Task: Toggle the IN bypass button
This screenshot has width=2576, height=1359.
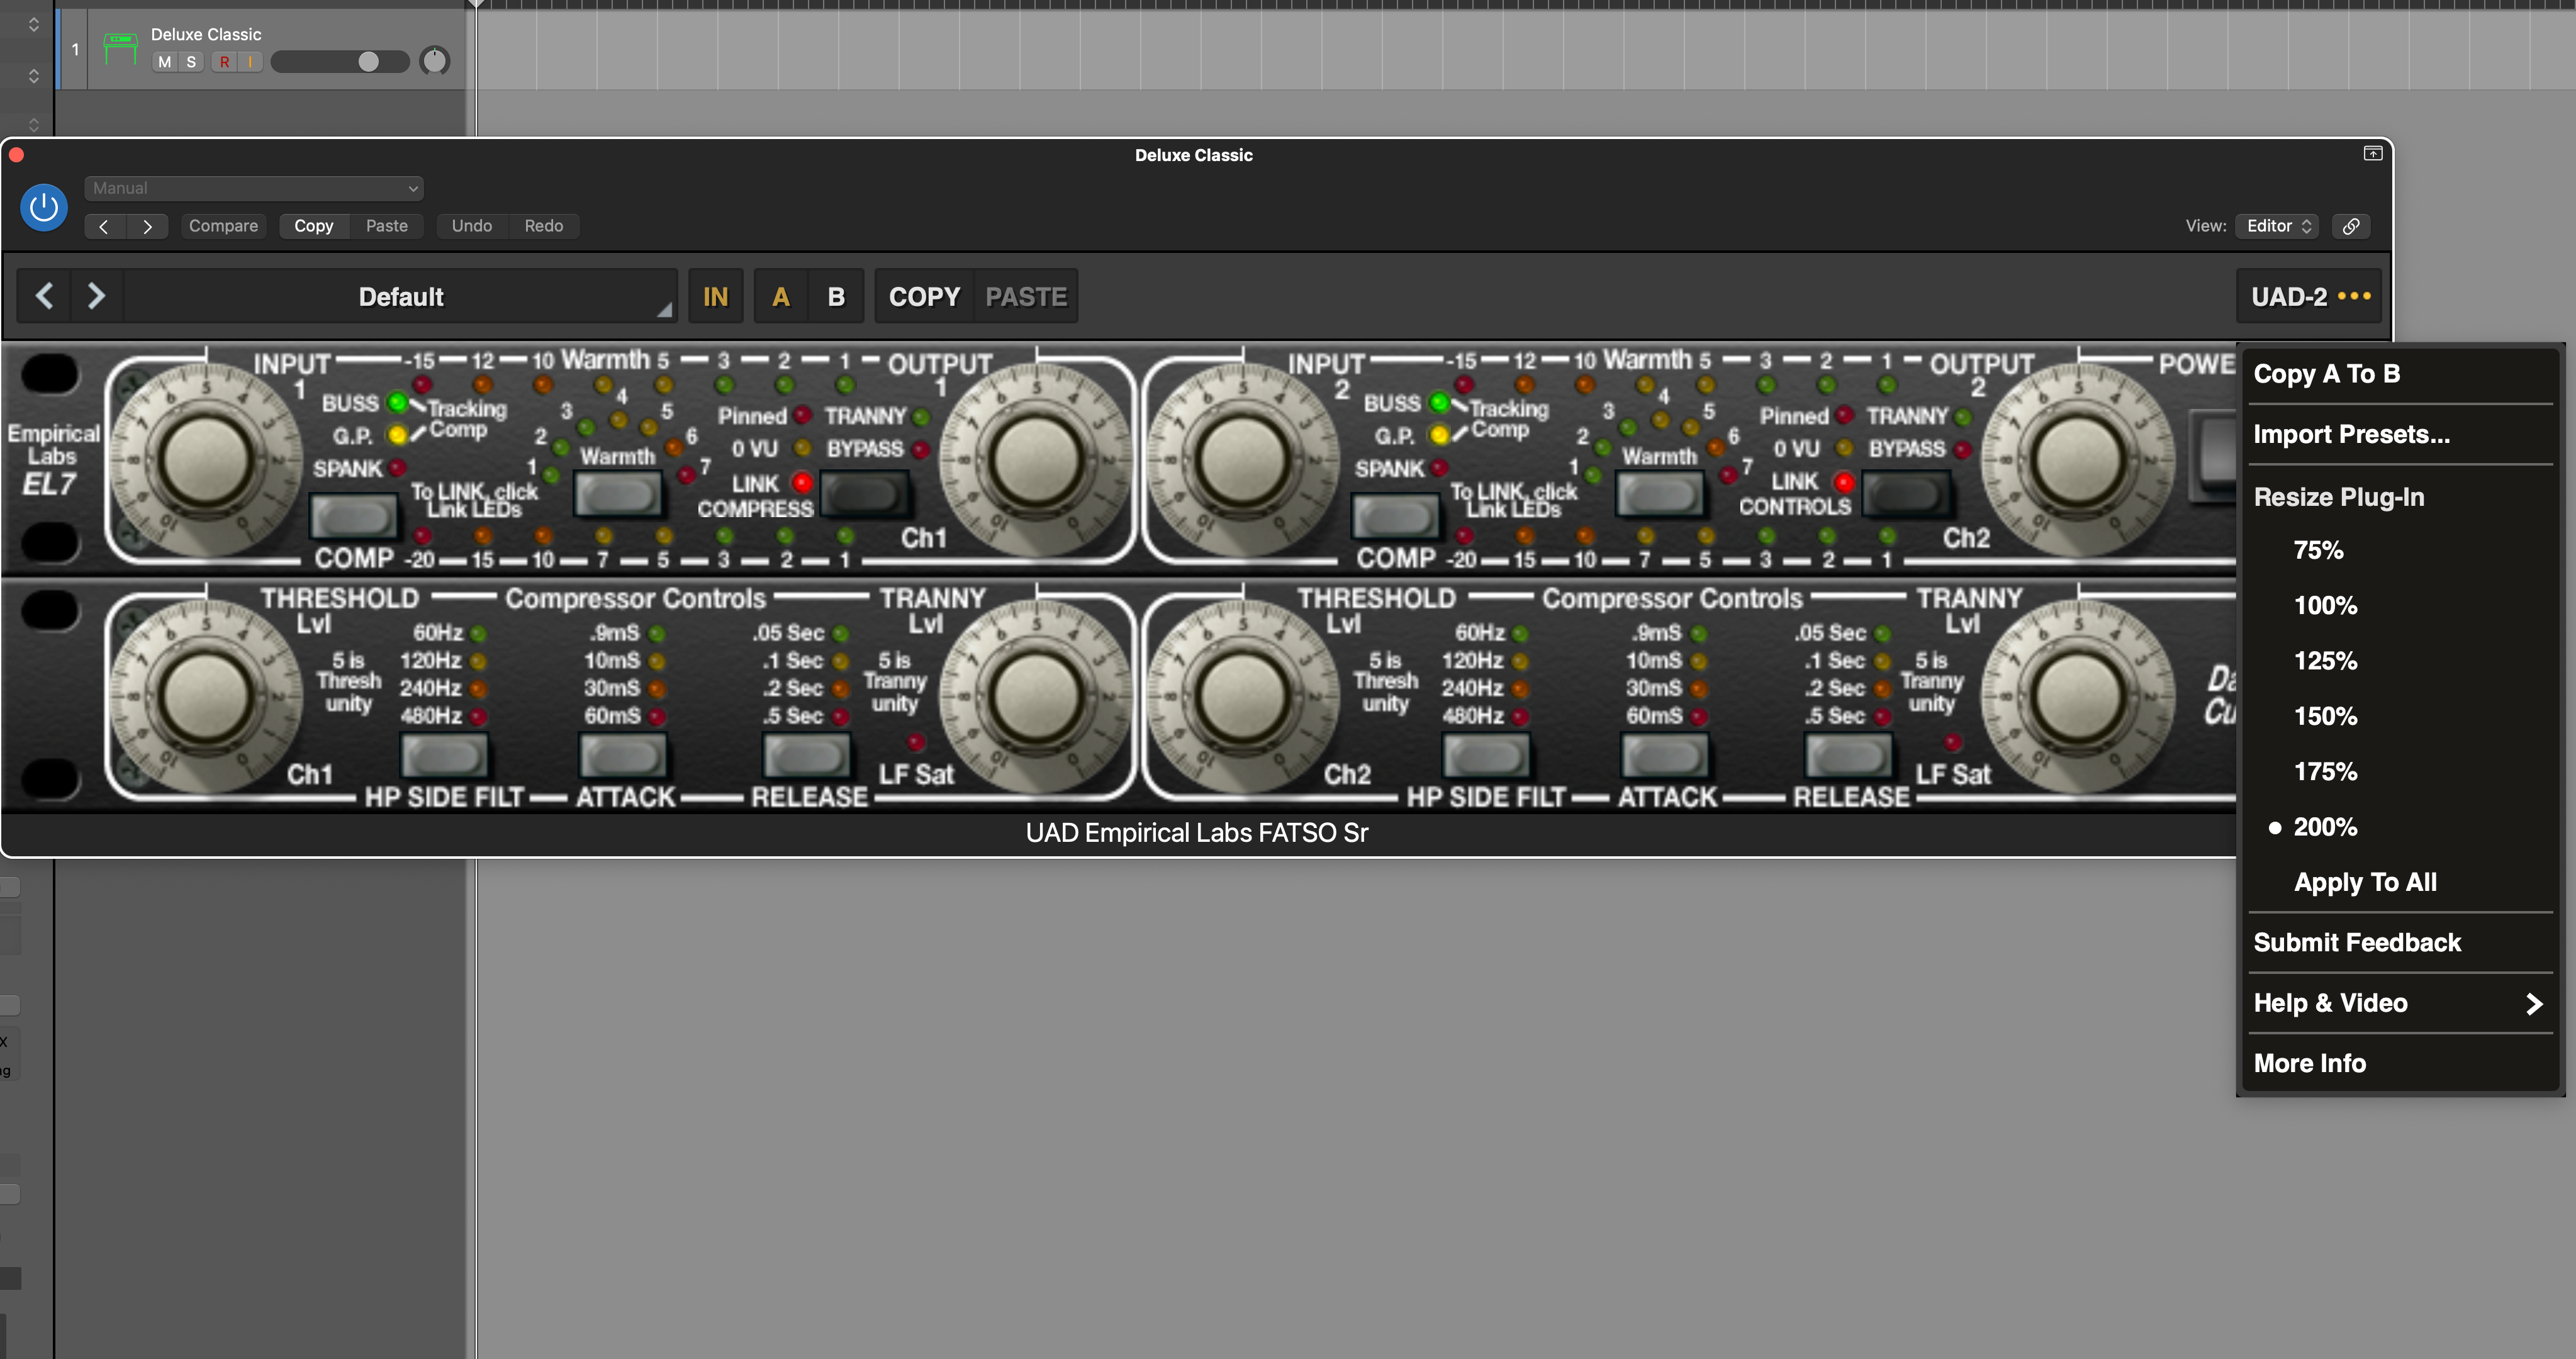Action: click(715, 297)
